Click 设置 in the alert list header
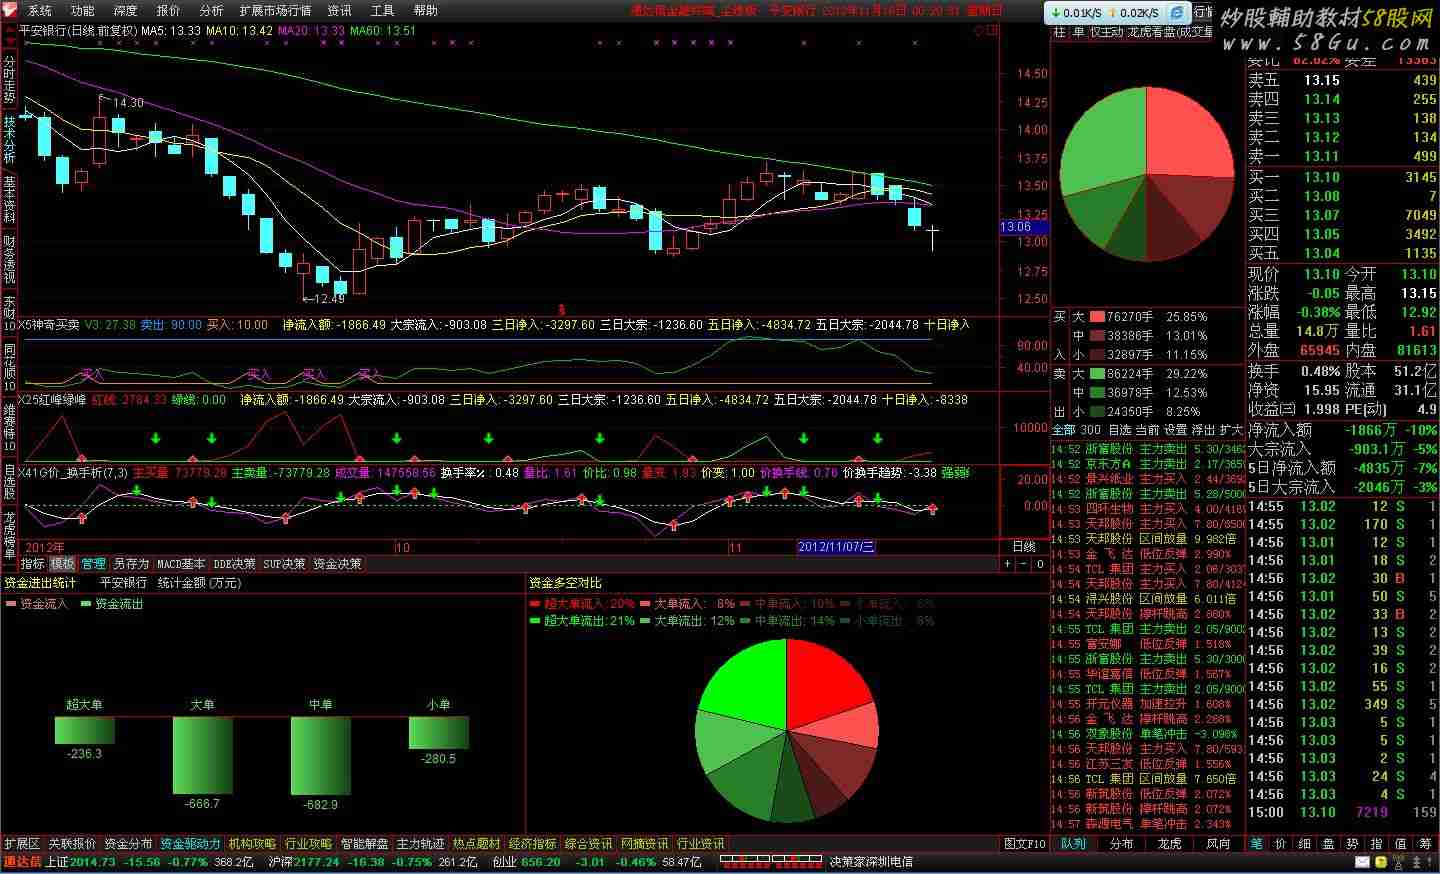The image size is (1440, 874). pyautogui.click(x=1175, y=430)
